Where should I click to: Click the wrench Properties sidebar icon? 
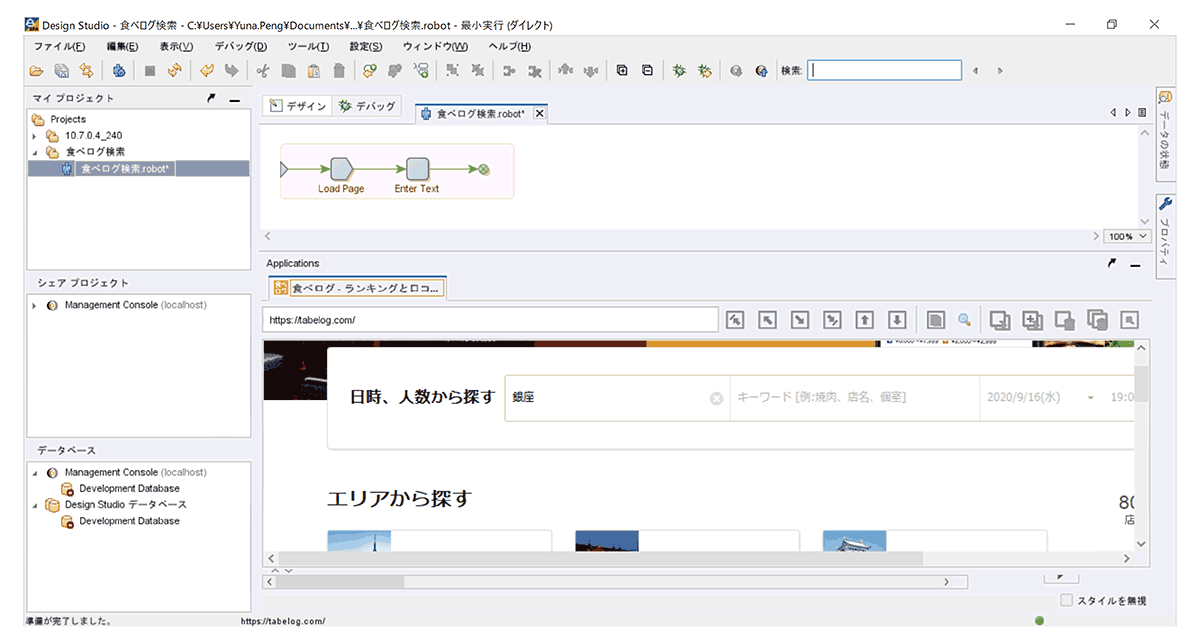1165,204
